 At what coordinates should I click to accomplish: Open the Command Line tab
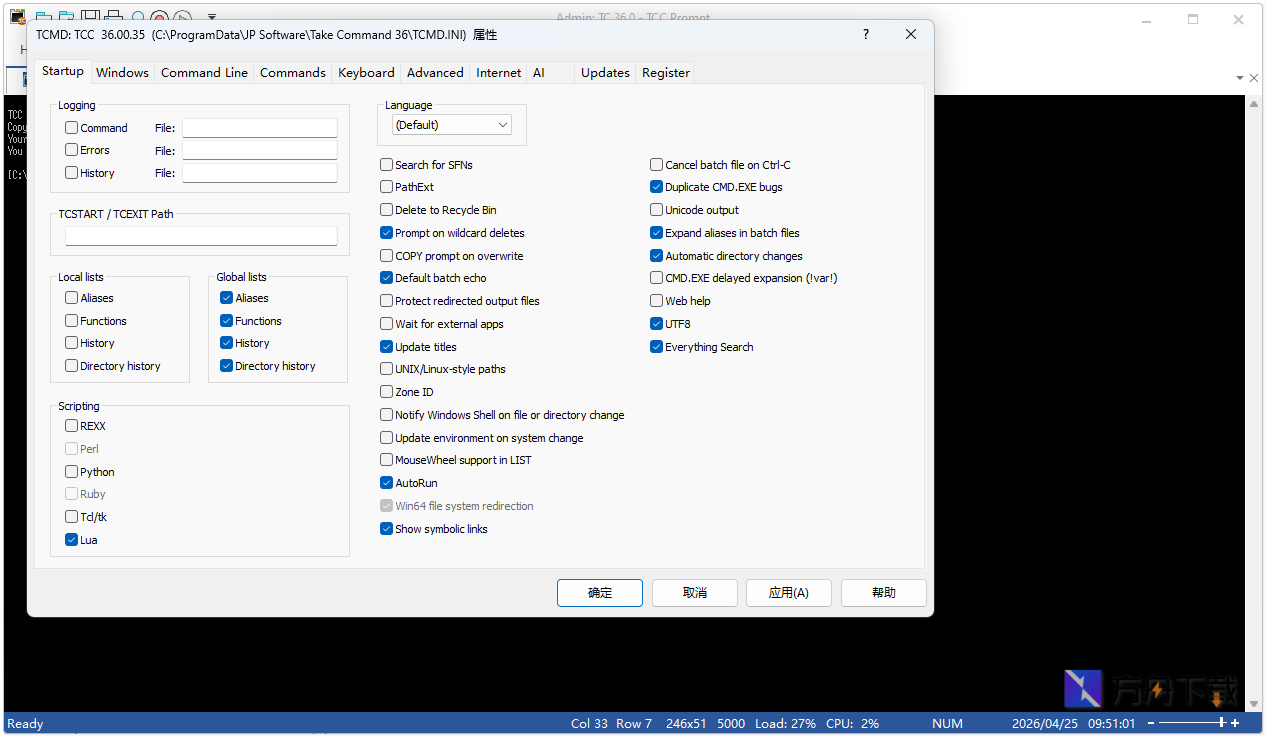[x=204, y=72]
